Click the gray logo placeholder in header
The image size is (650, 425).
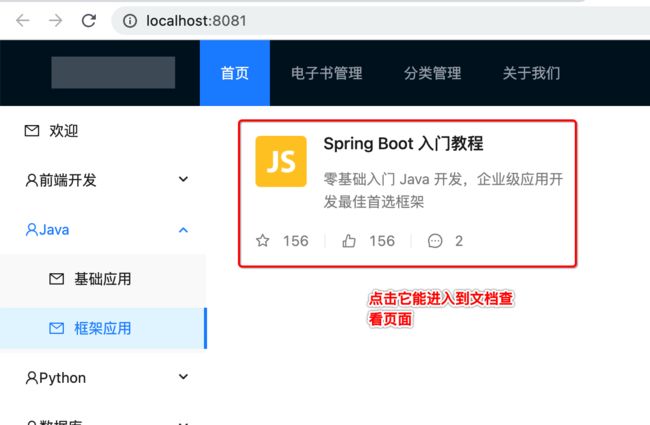click(113, 73)
